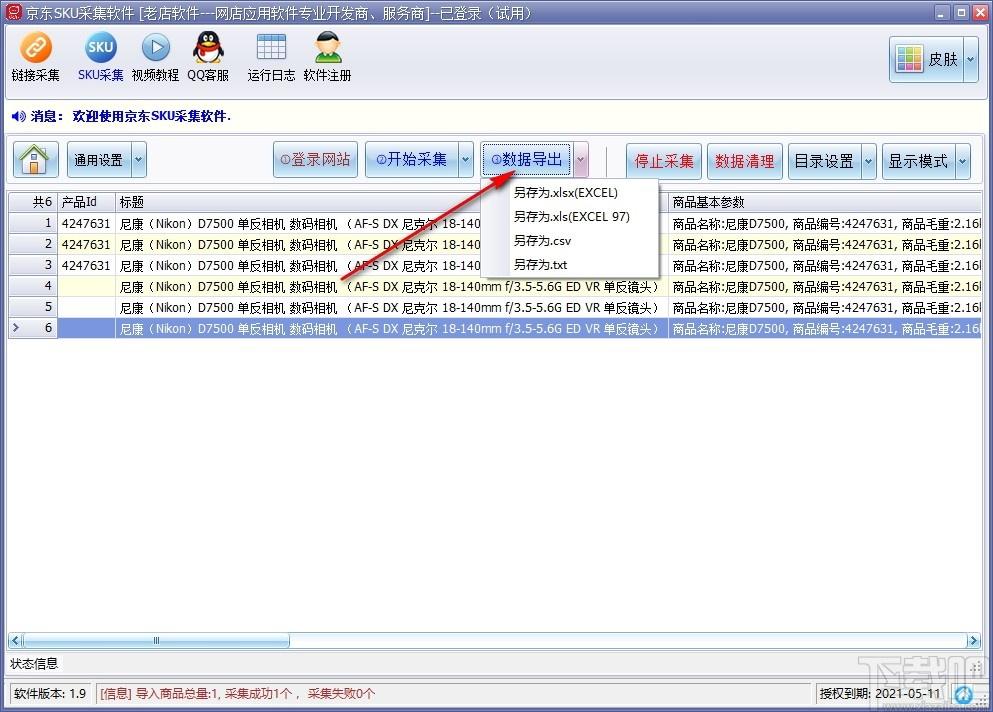
Task: Select row number 4 header
Action: (33, 286)
